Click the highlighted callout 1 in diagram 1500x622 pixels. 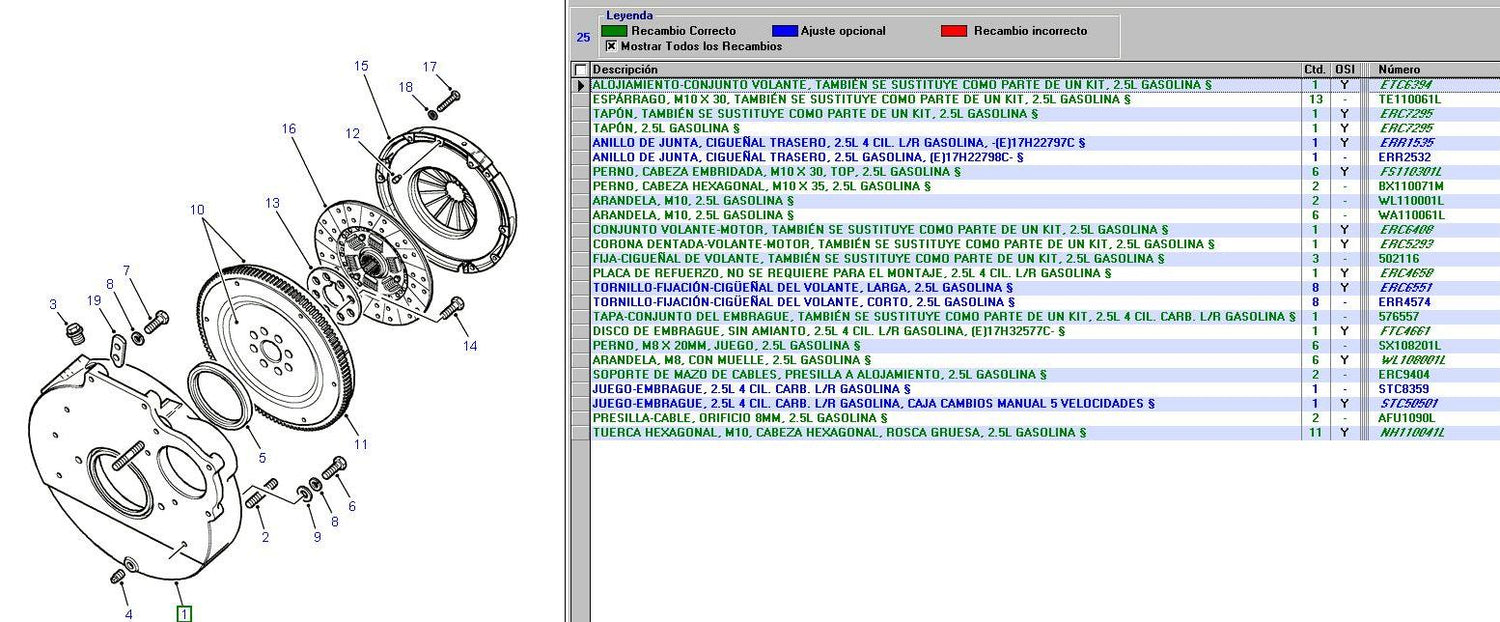pyautogui.click(x=184, y=613)
